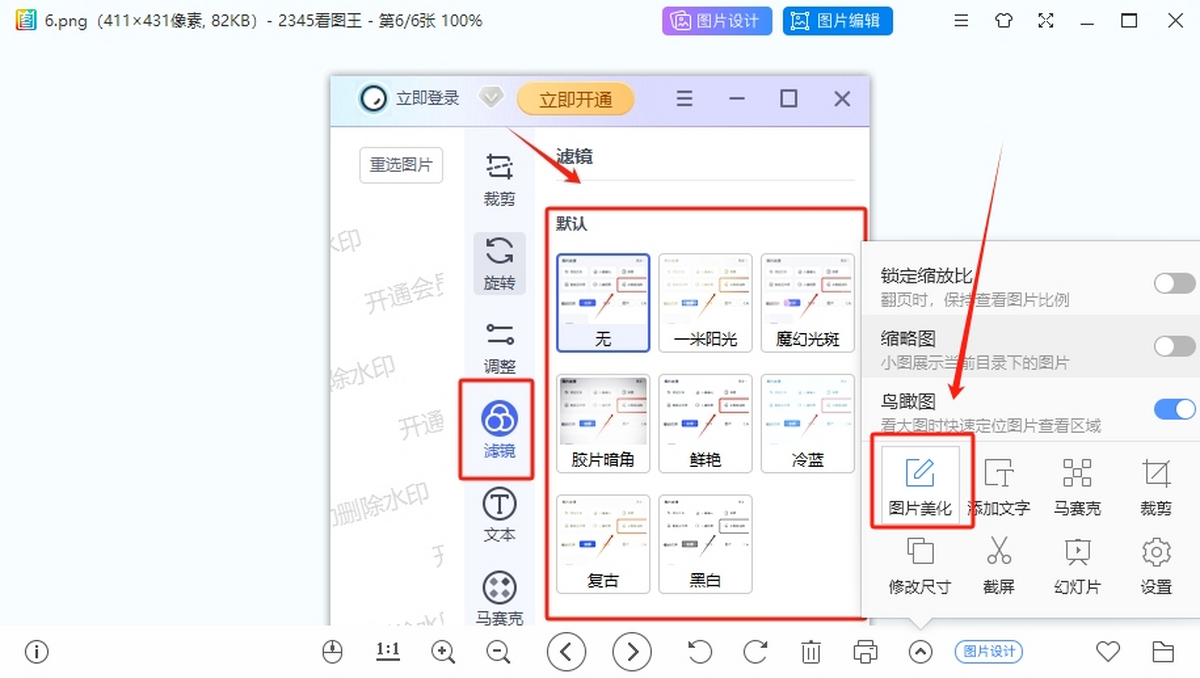Click the skin (shirt) icon in title bar
This screenshot has width=1200, height=678.
[1004, 20]
